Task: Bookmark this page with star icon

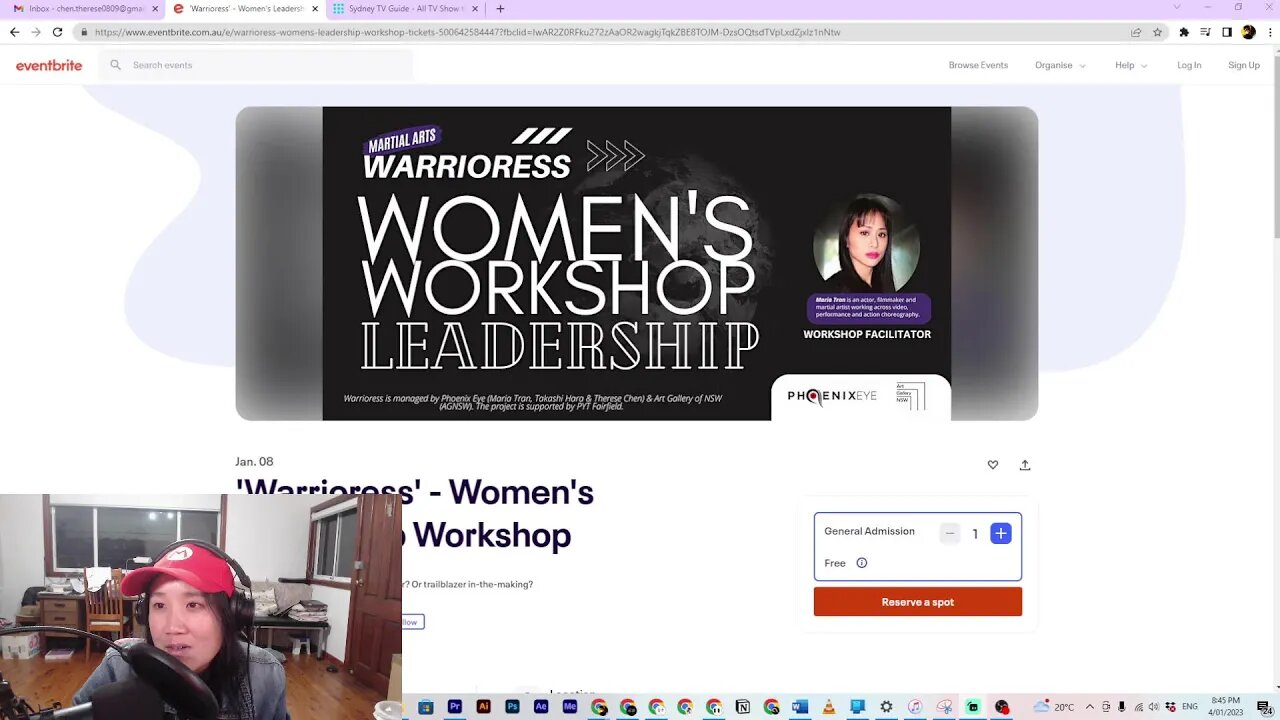Action: click(1157, 32)
